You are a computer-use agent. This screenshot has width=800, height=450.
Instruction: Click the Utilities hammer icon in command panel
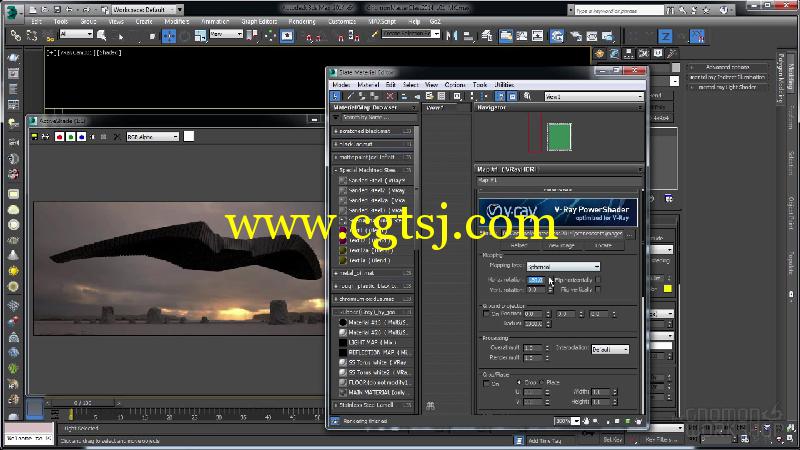pos(672,53)
